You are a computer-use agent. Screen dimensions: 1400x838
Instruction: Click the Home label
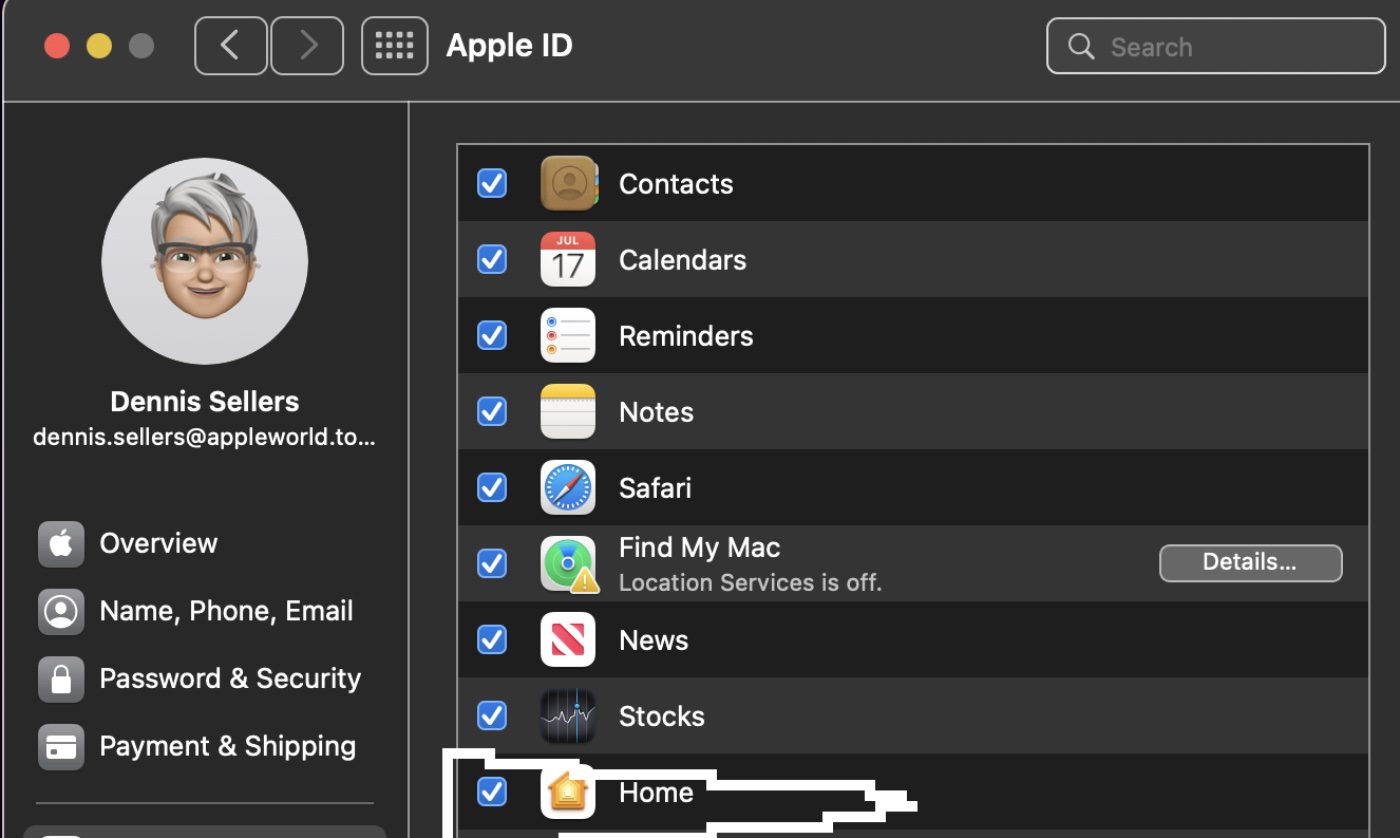(x=656, y=792)
